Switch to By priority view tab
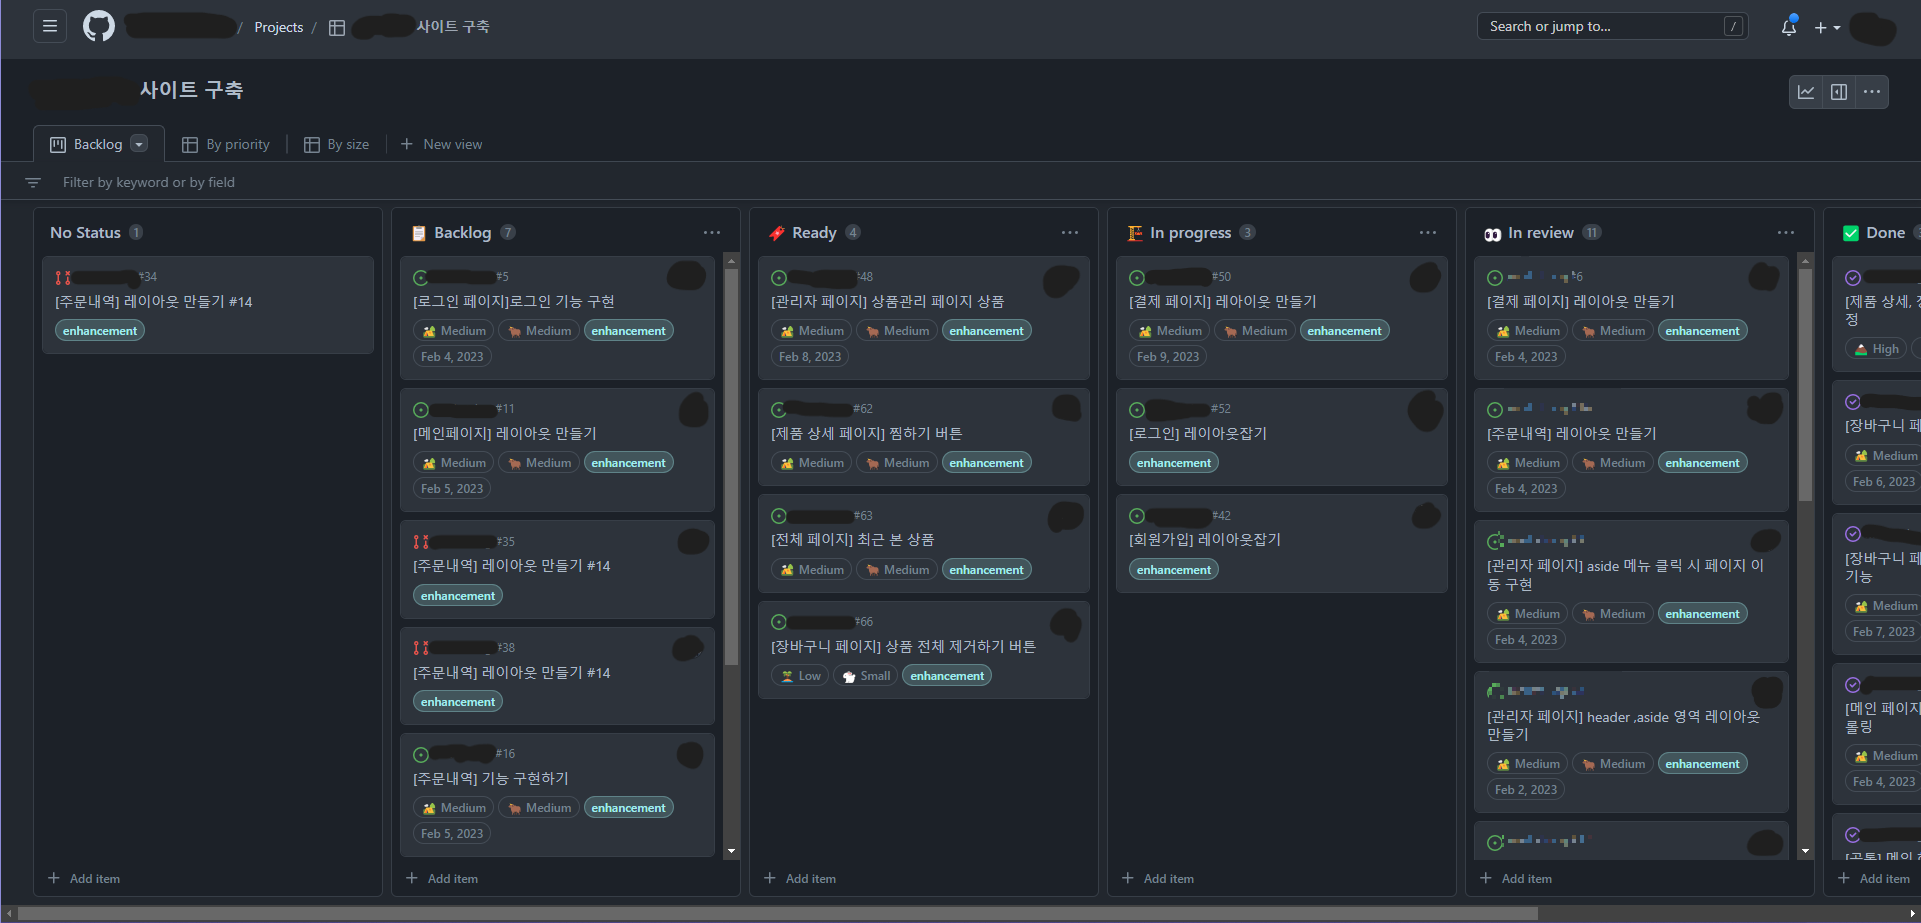This screenshot has height=923, width=1921. (x=226, y=144)
